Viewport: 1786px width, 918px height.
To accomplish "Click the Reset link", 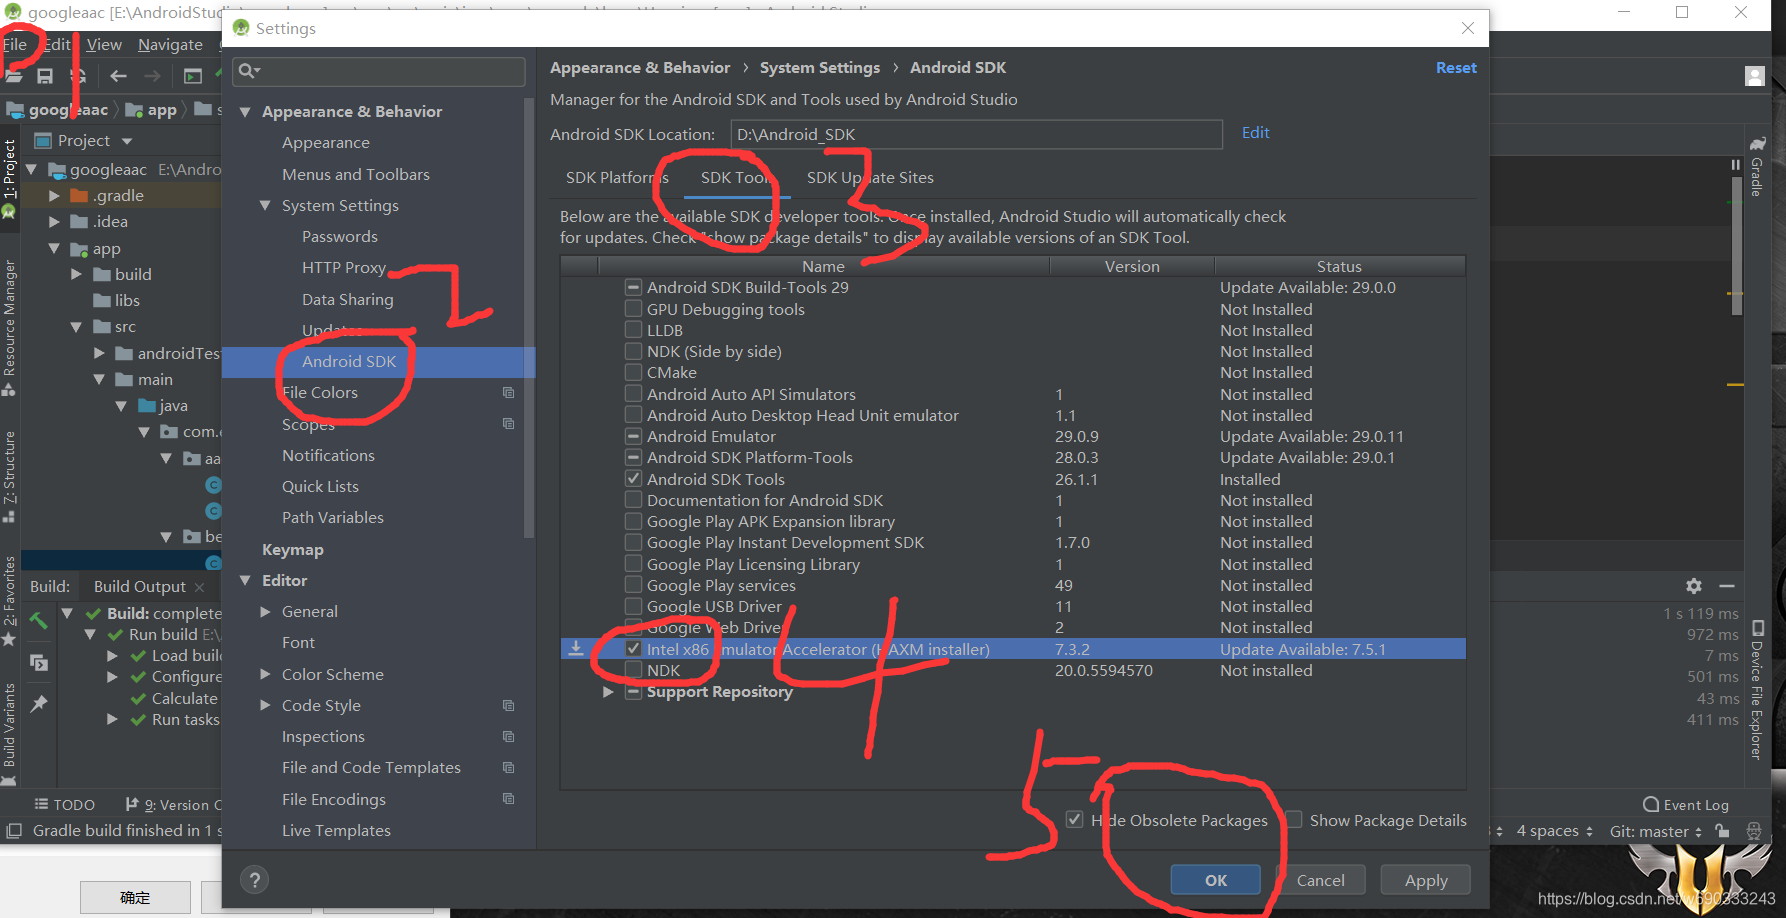I will (1456, 68).
